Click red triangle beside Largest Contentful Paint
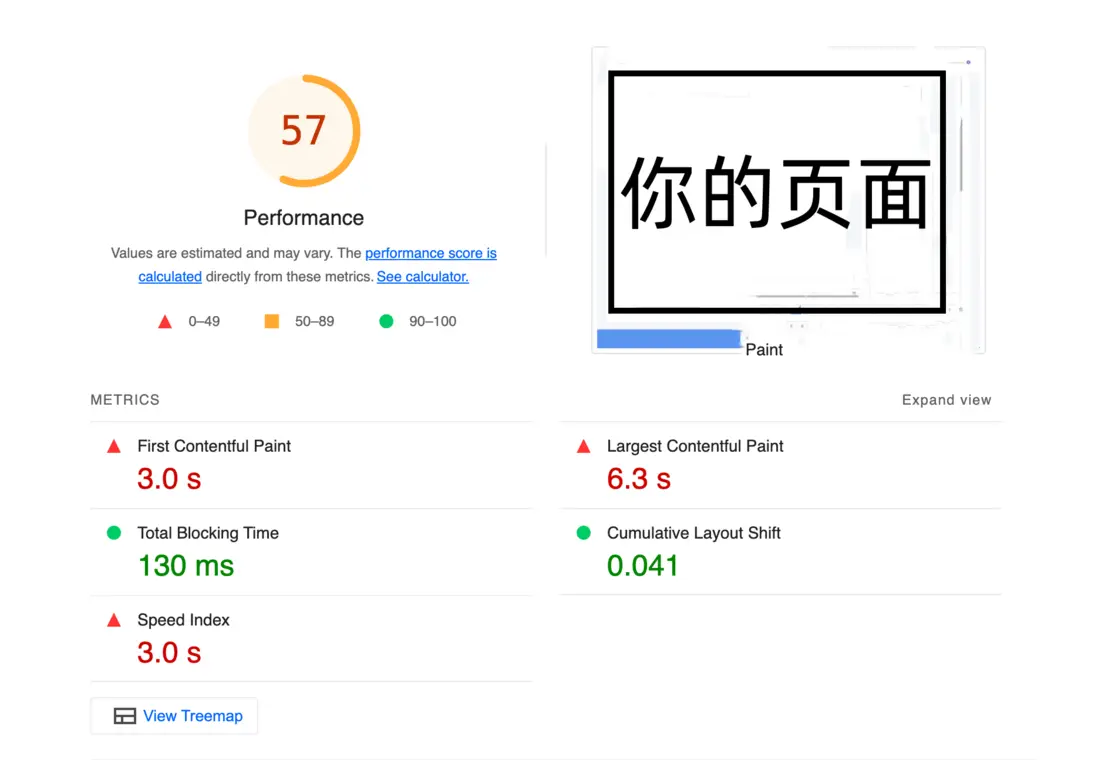This screenshot has width=1098, height=760. tap(583, 446)
